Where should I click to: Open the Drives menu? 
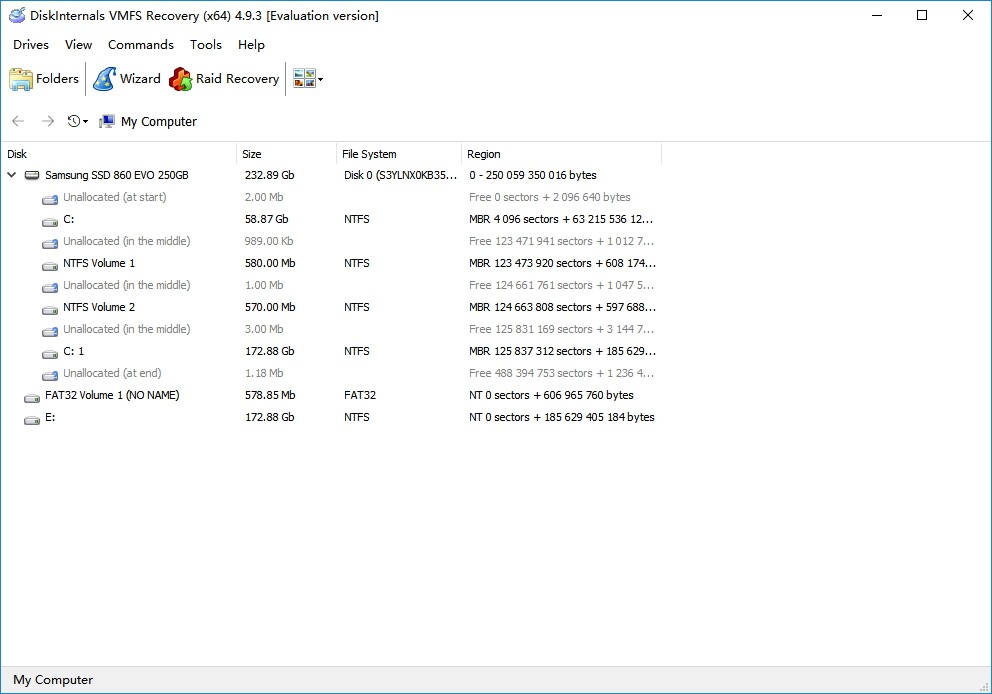[x=31, y=44]
